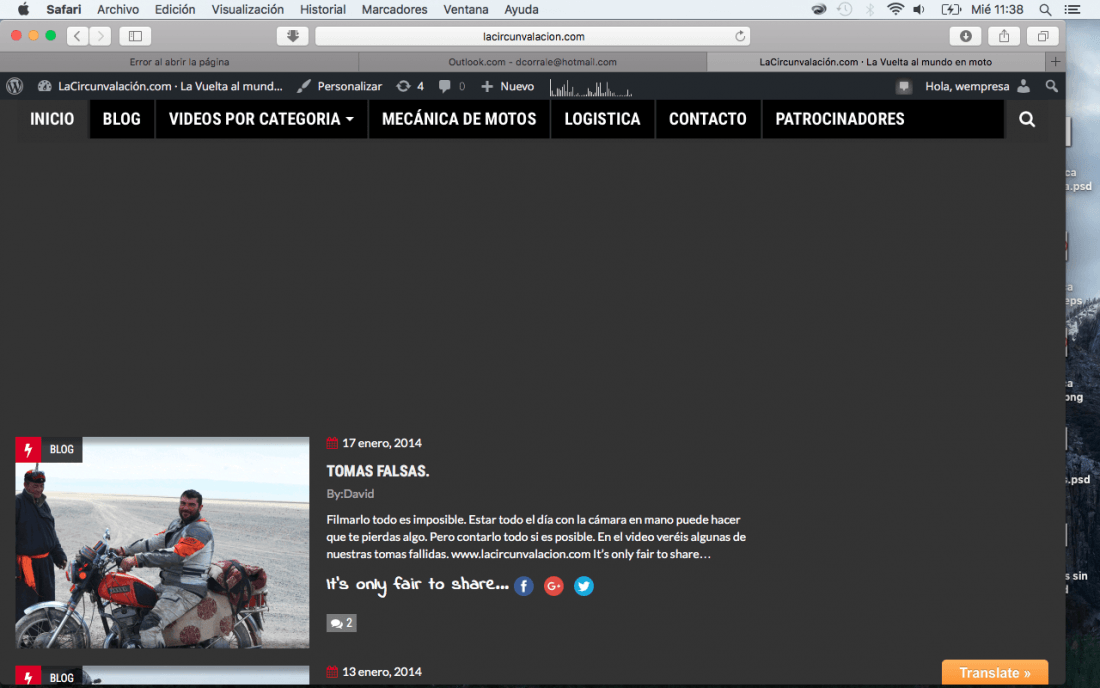The image size is (1100, 688).
Task: Show the Safari sidebar
Action: click(135, 36)
